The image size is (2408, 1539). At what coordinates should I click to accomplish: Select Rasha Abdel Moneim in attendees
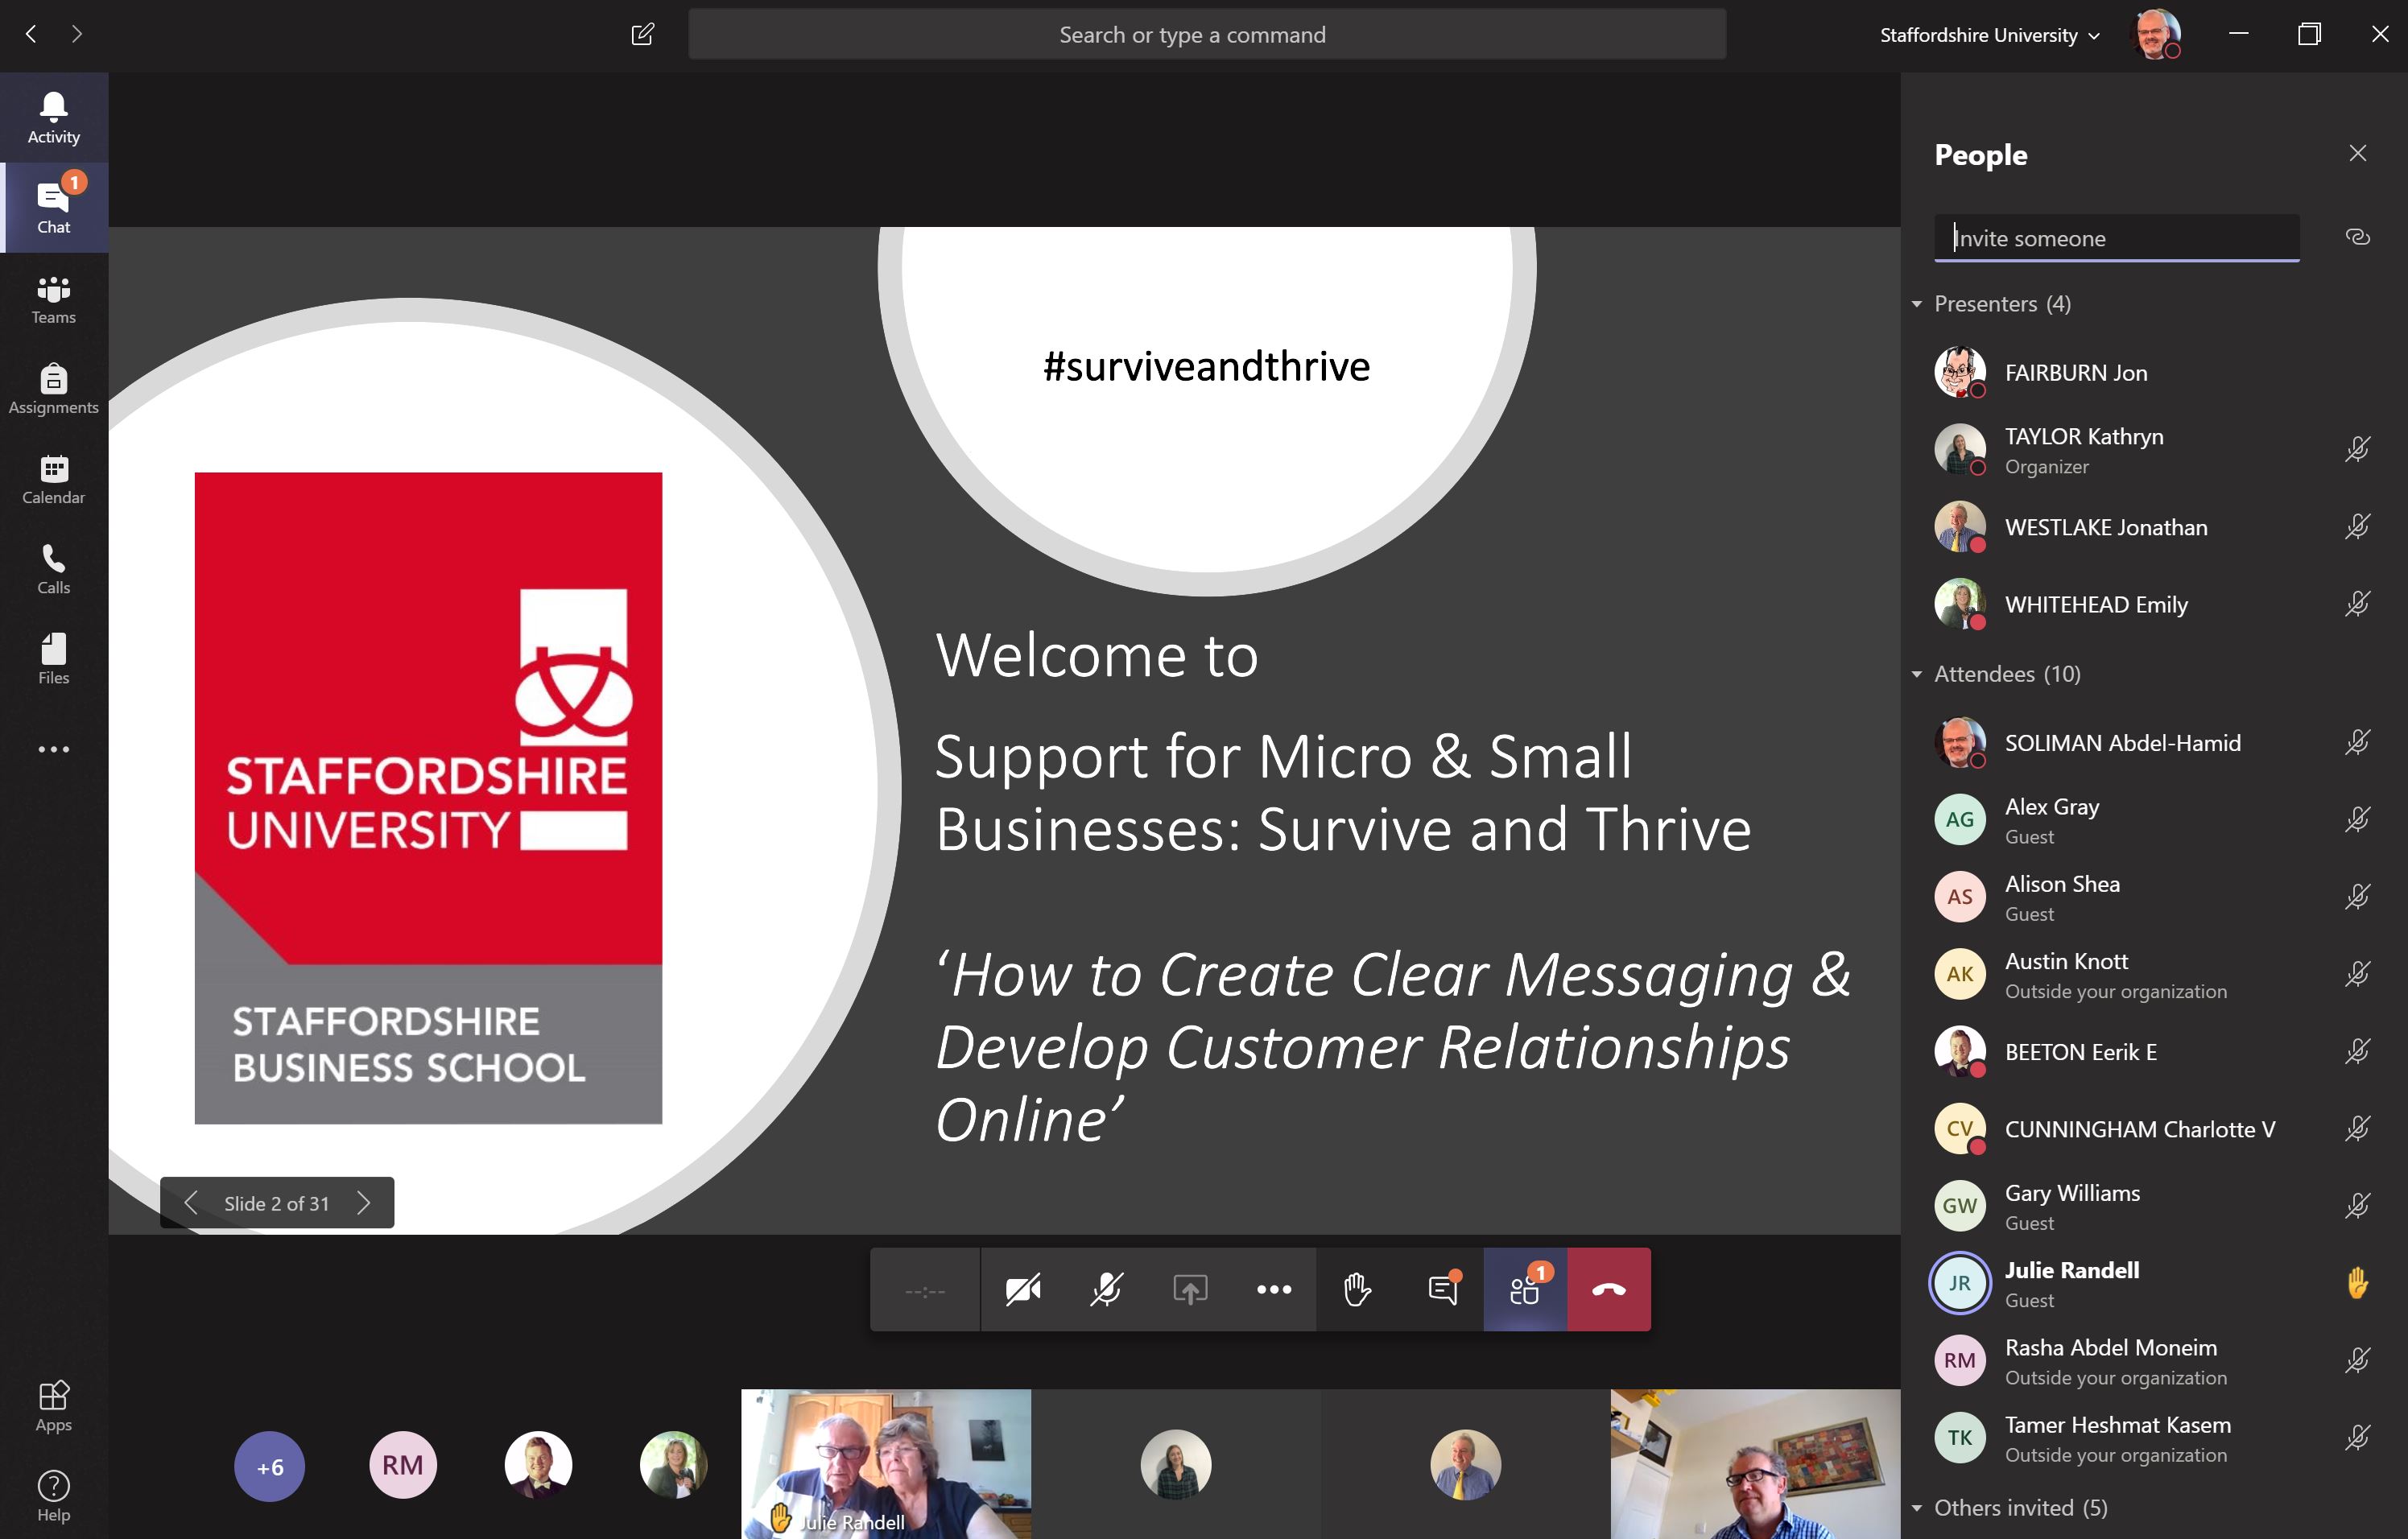(x=2154, y=1360)
